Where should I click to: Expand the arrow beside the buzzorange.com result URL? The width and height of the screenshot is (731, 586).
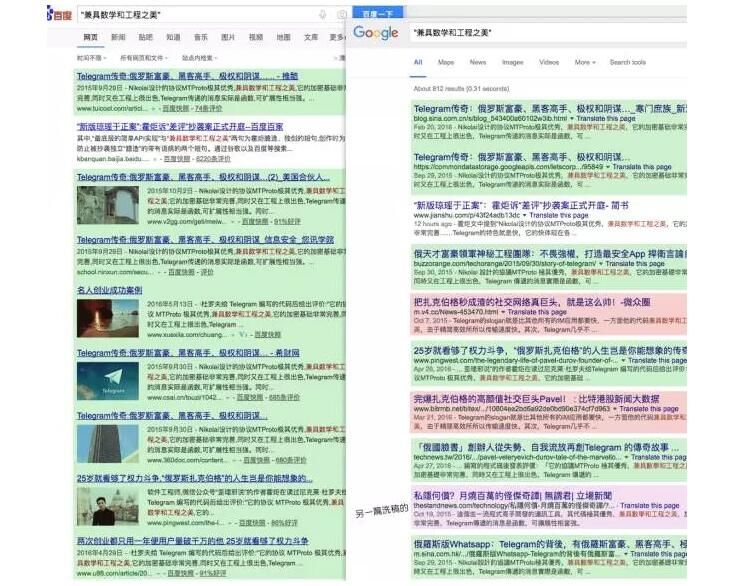click(x=601, y=264)
